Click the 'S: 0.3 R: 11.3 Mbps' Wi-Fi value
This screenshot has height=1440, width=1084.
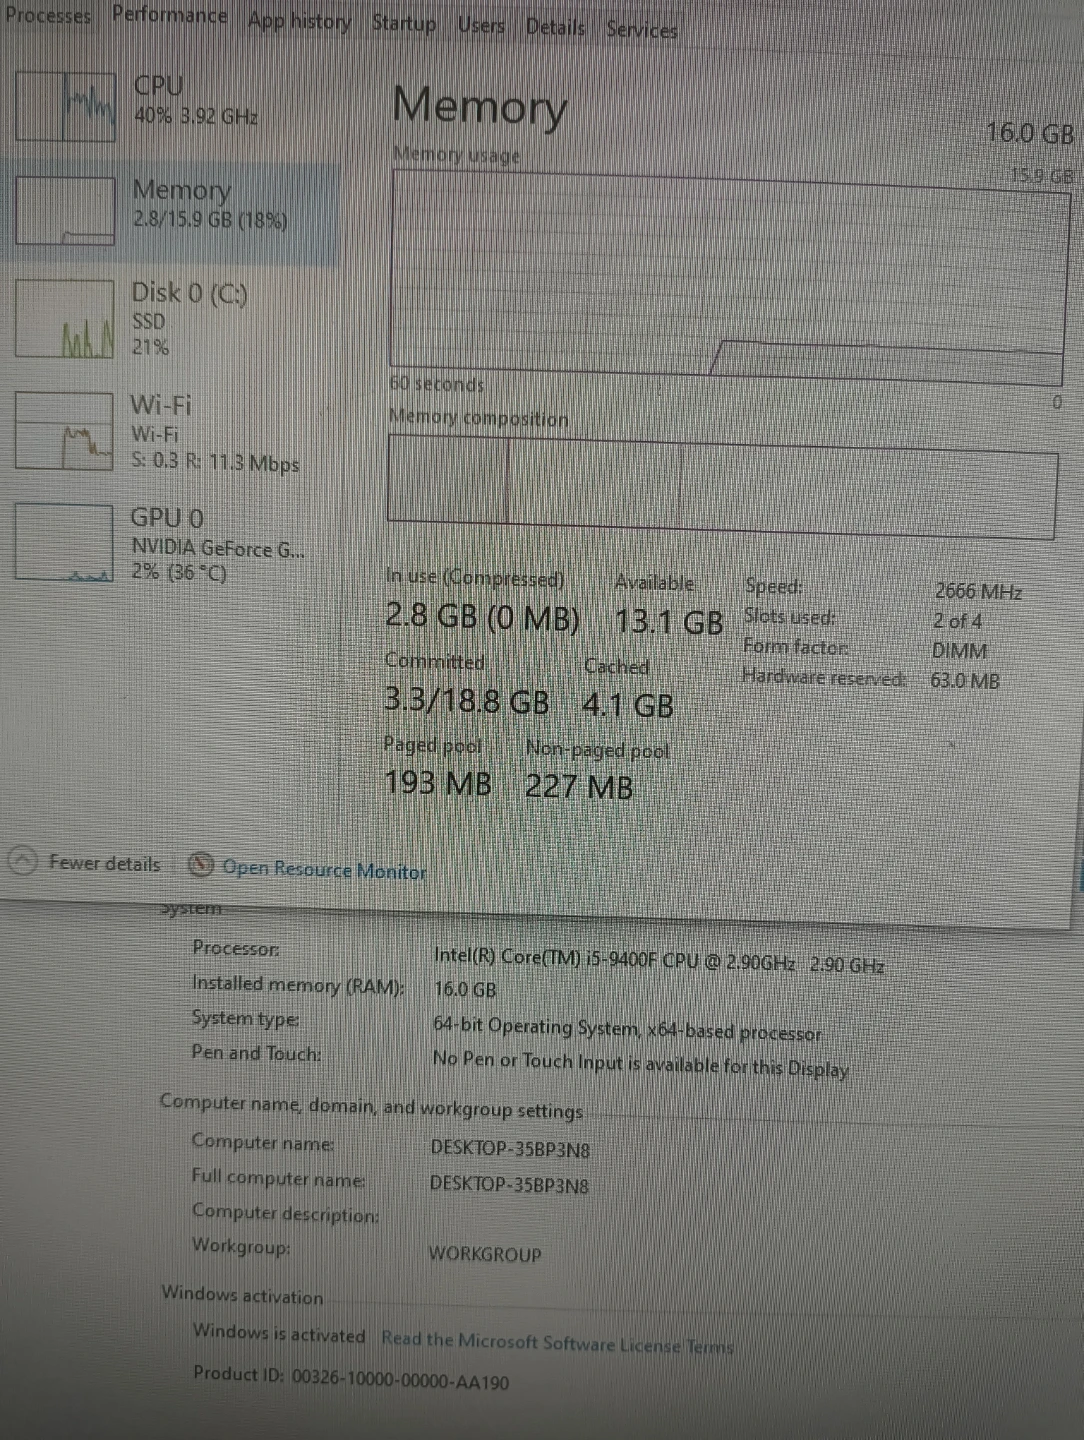[215, 462]
